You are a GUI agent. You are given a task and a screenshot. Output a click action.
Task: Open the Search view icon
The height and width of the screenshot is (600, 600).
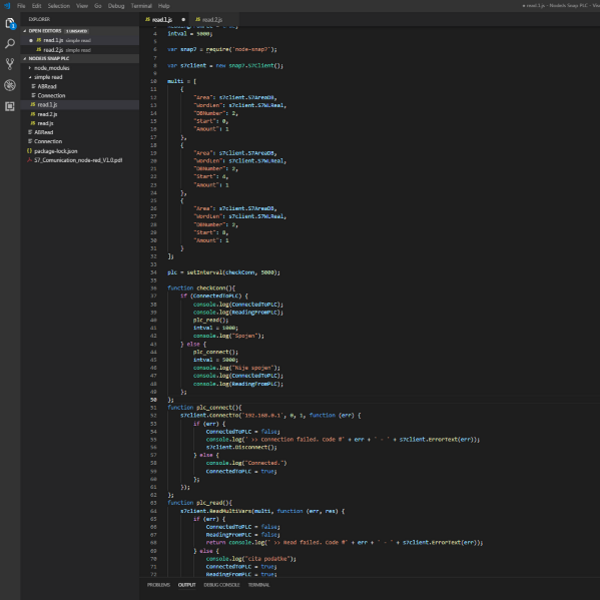click(x=10, y=44)
